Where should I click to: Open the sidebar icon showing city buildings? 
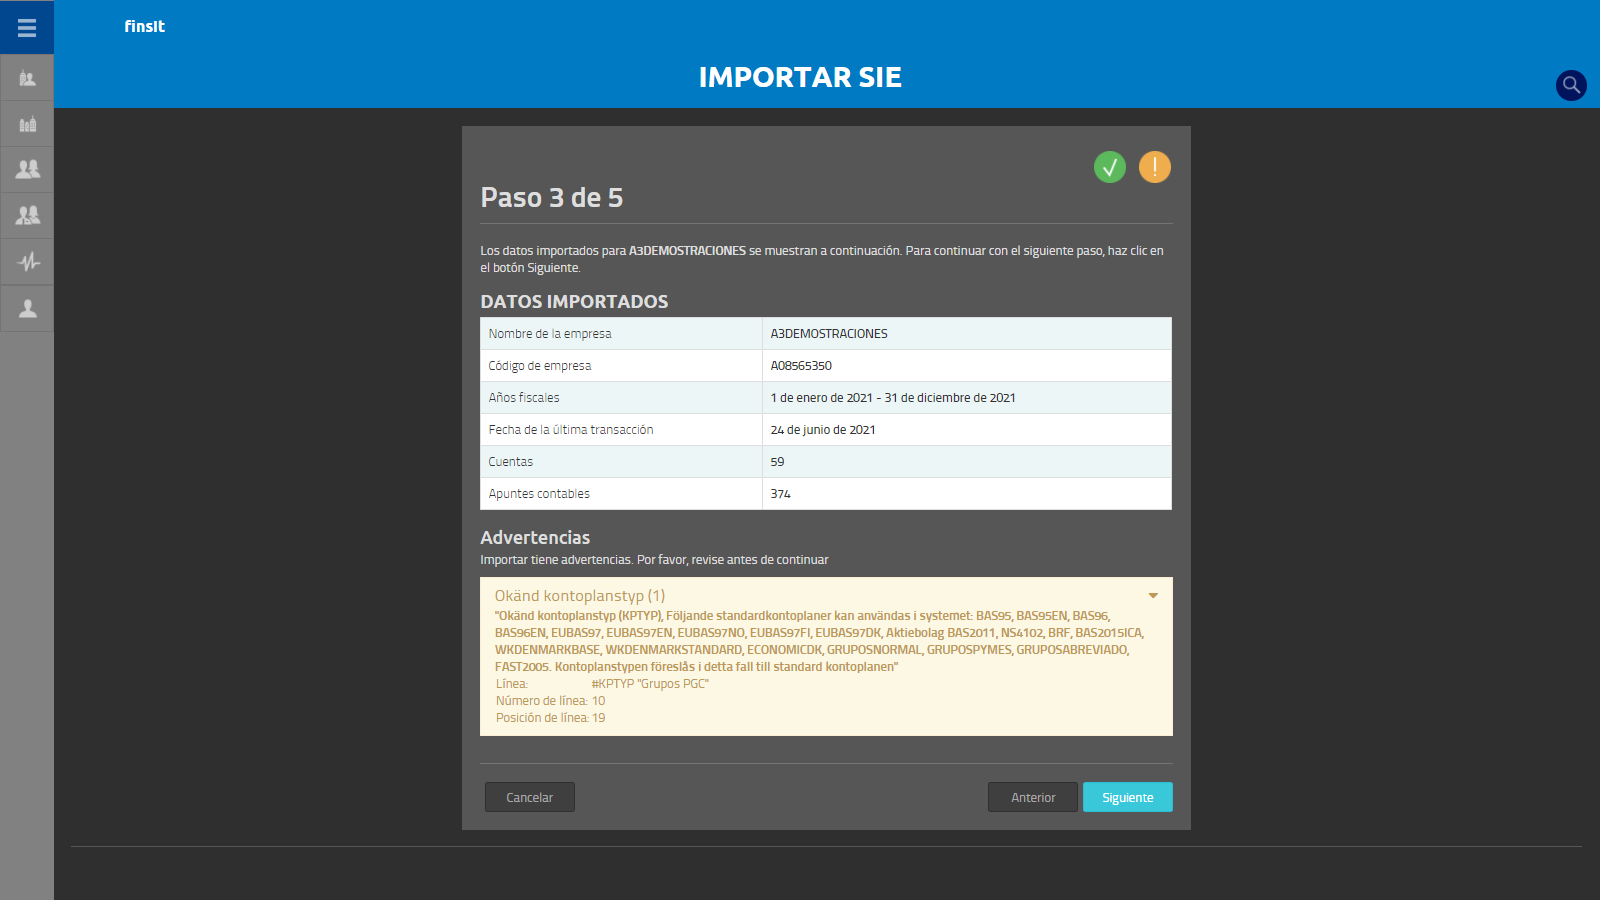click(x=27, y=124)
